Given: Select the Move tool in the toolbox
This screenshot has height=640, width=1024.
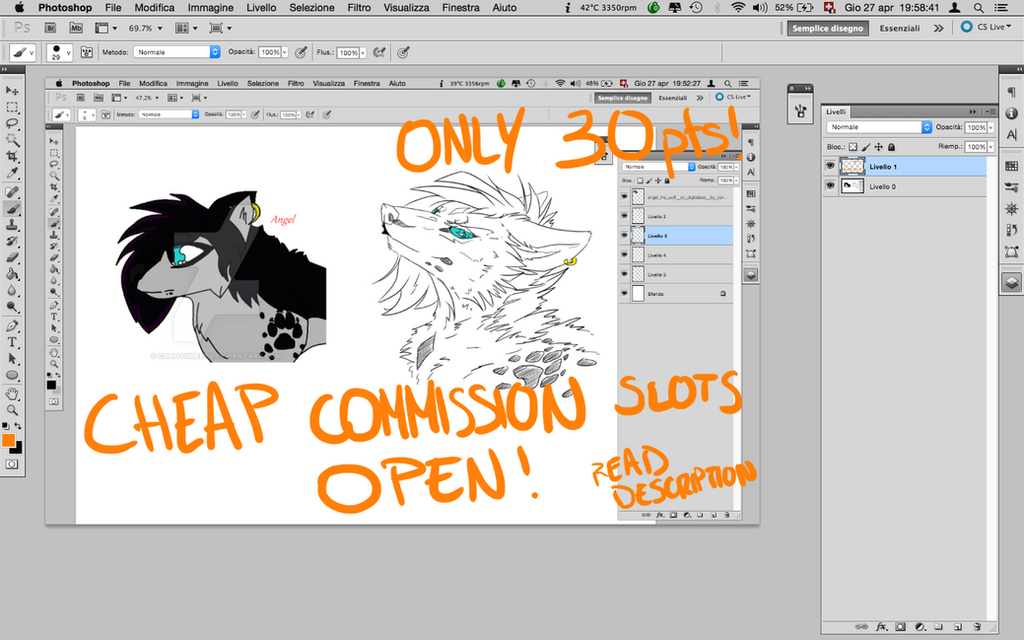Looking at the screenshot, I should pyautogui.click(x=12, y=90).
